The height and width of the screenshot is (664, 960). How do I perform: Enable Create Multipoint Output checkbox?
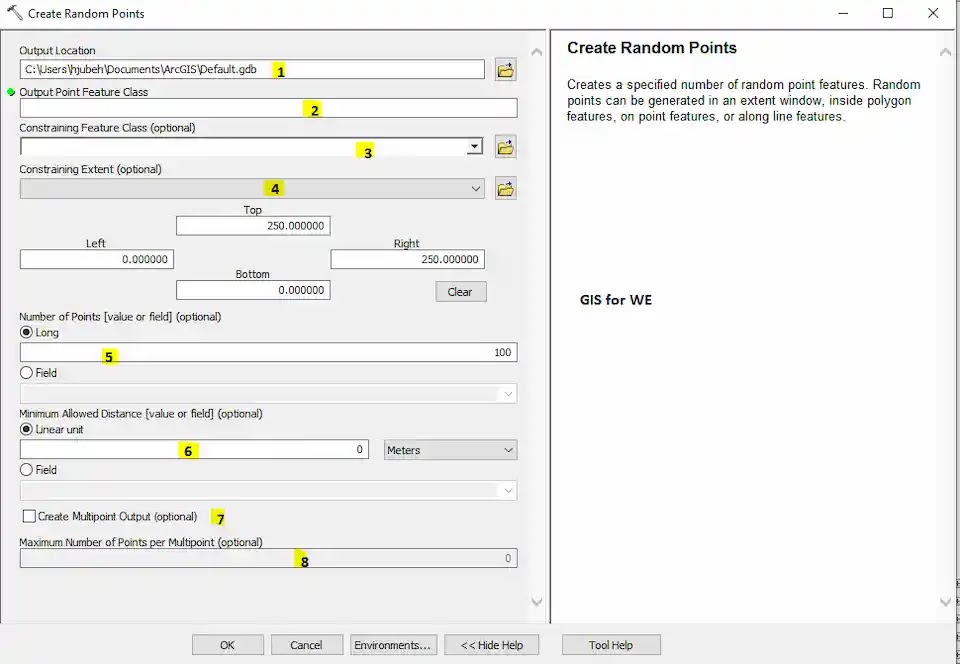click(x=29, y=517)
